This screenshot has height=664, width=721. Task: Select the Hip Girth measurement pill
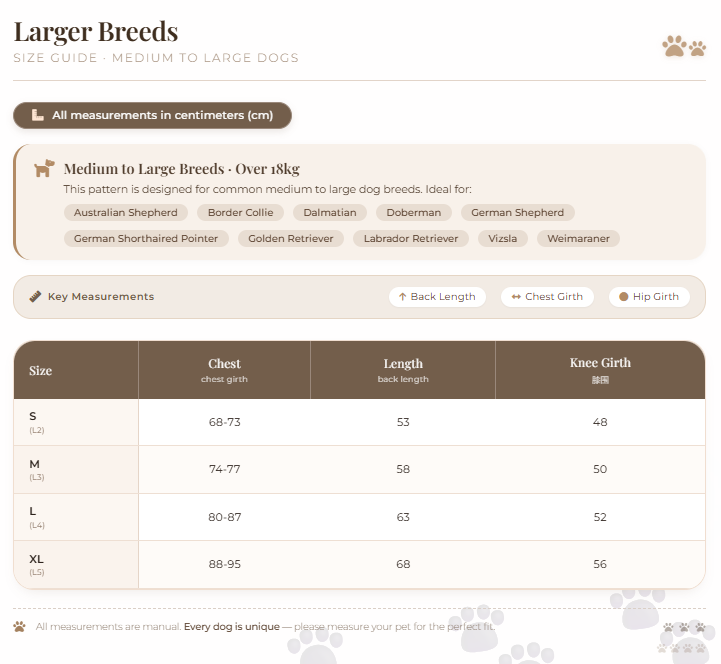[649, 297]
